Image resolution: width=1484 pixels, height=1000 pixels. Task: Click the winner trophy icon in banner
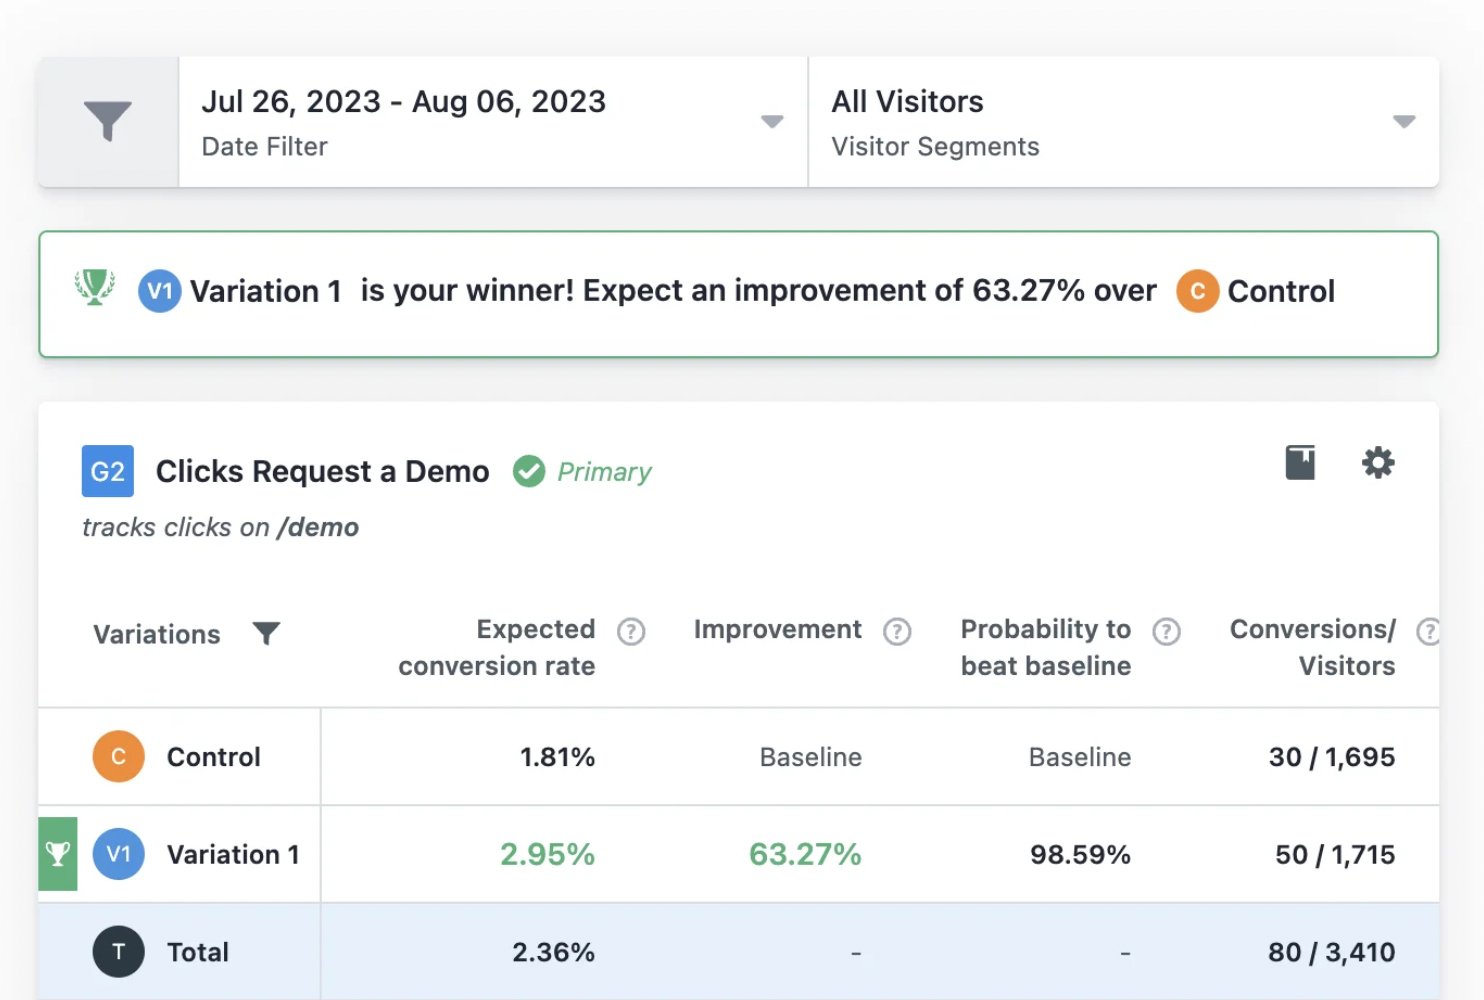(x=95, y=288)
